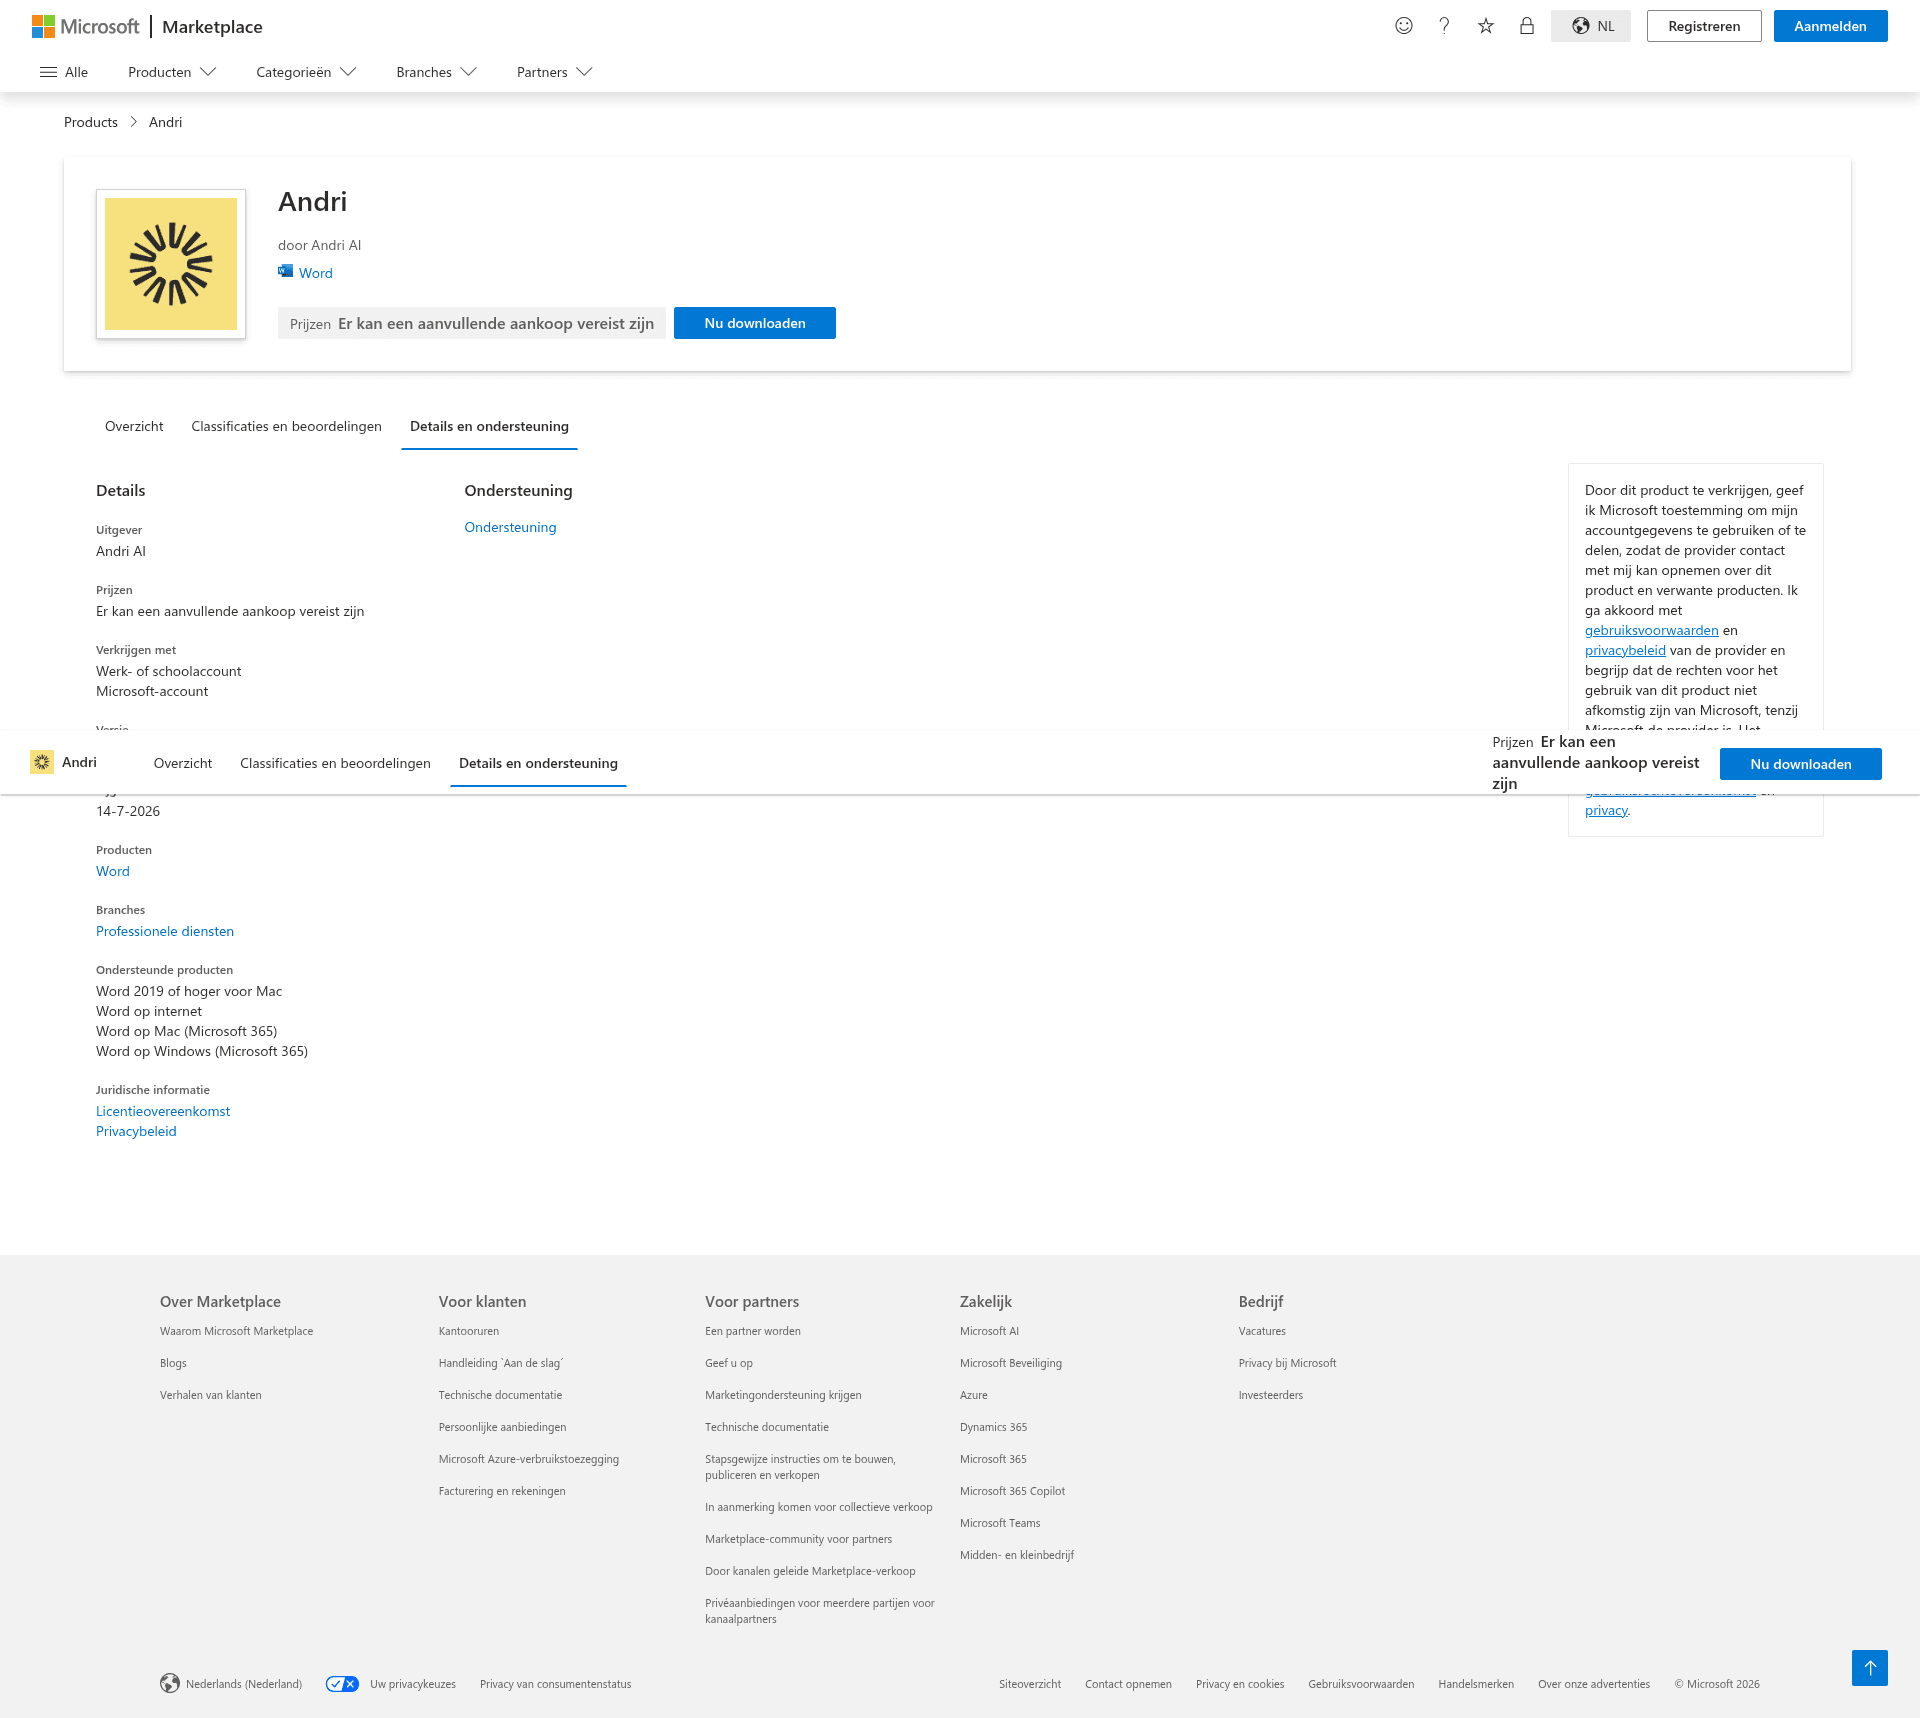Open the Word link under Producten

pyautogui.click(x=113, y=871)
